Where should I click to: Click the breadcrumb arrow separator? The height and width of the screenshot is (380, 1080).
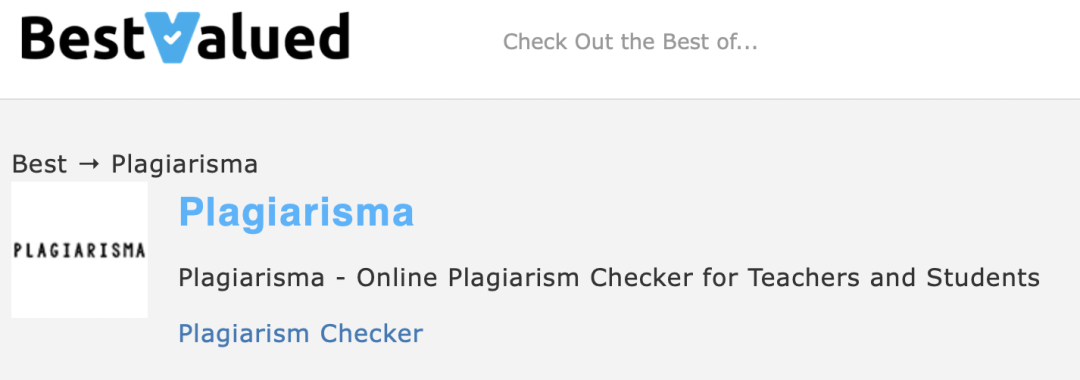tap(90, 165)
